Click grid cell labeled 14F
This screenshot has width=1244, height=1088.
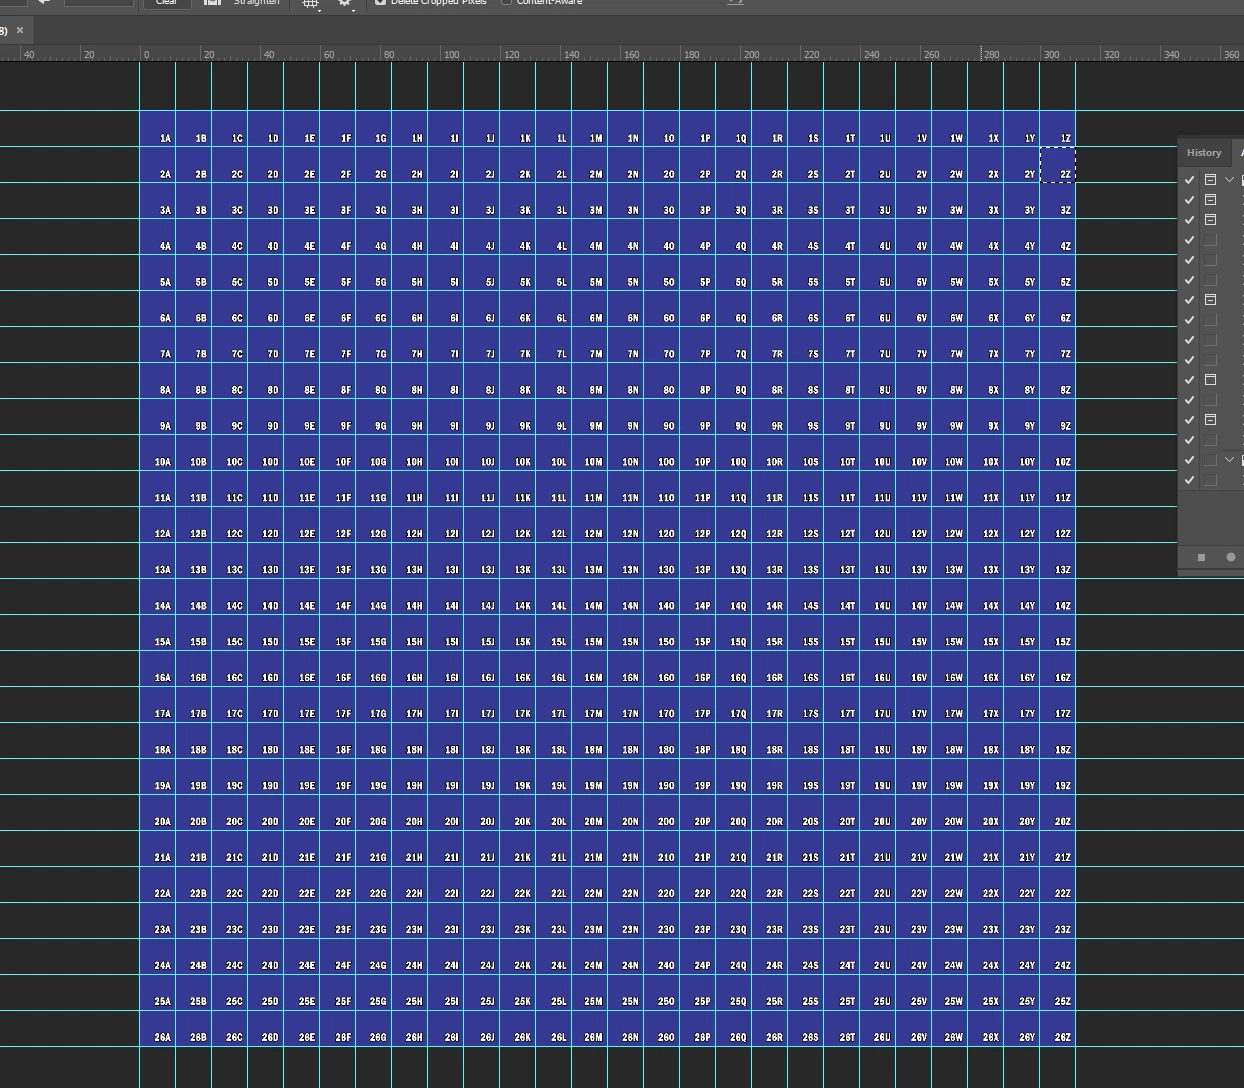(338, 596)
